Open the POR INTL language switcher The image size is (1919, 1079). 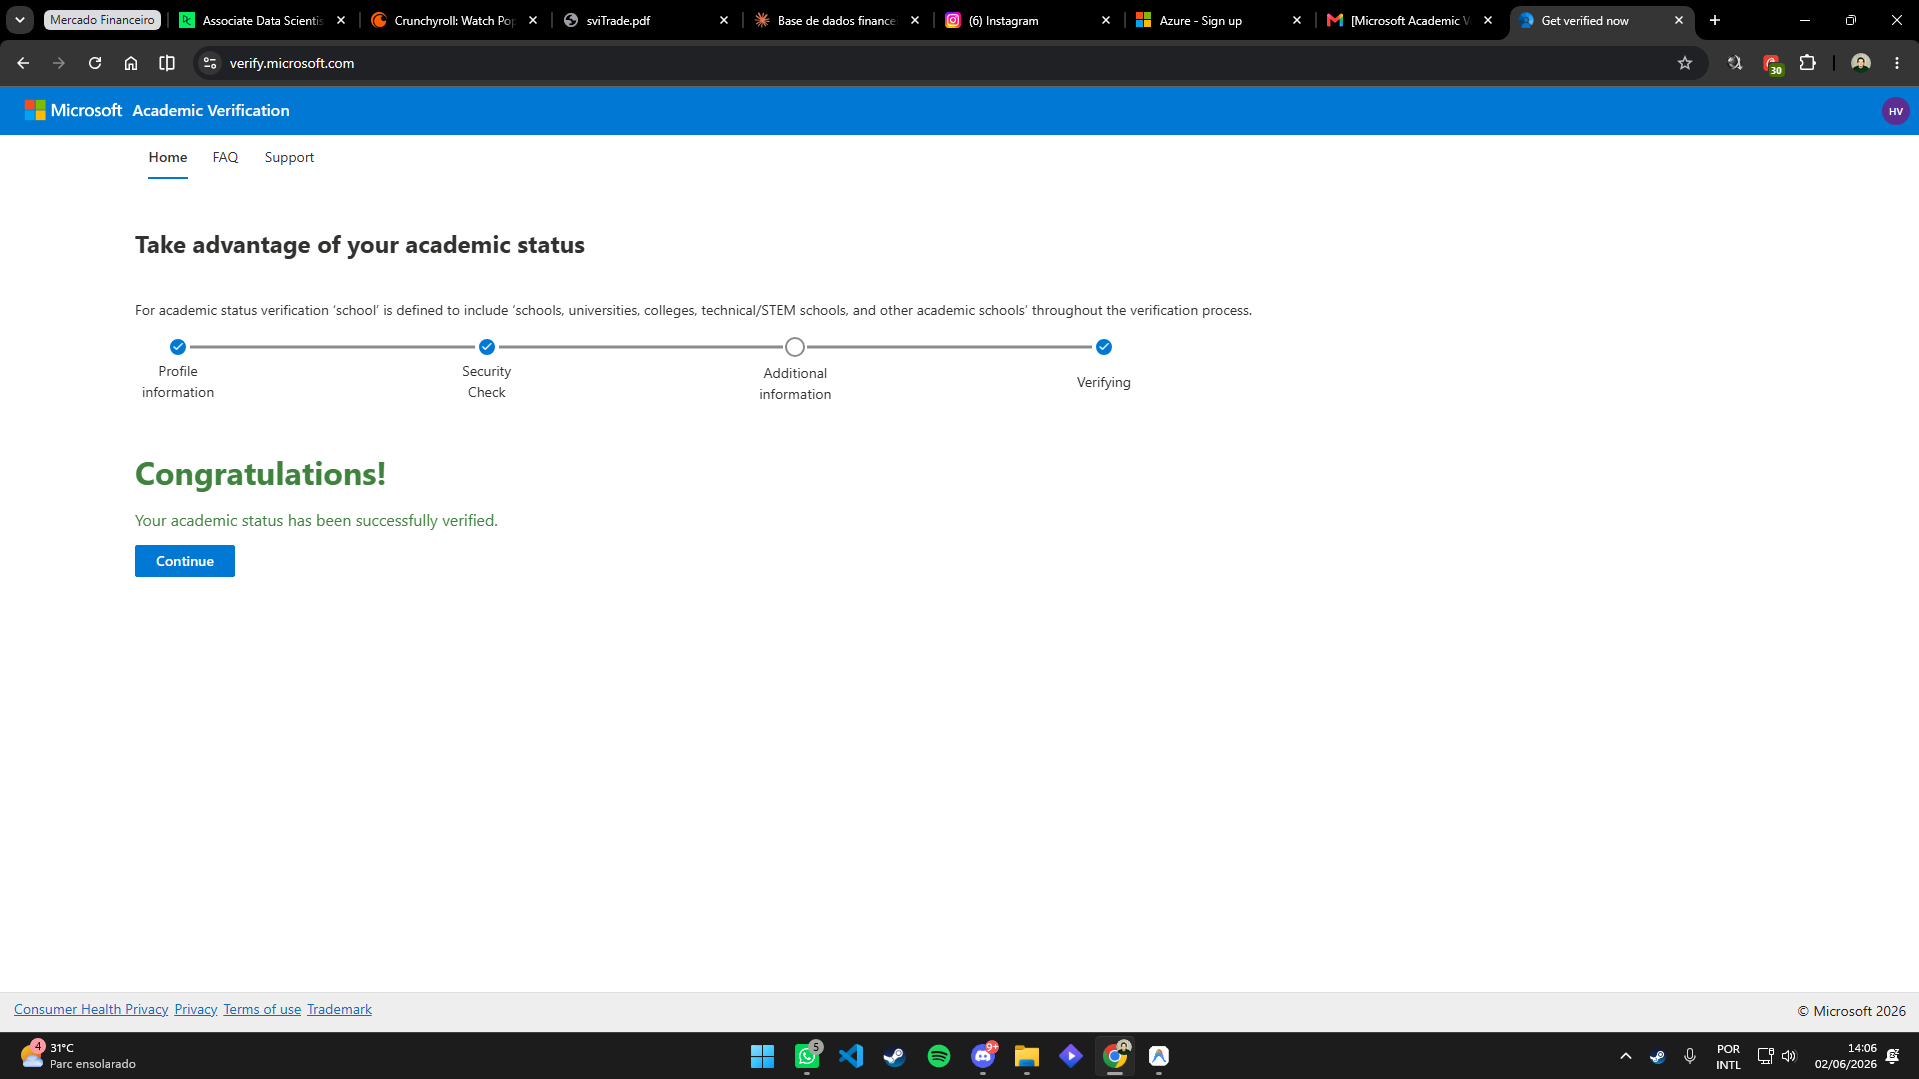[x=1728, y=1057]
